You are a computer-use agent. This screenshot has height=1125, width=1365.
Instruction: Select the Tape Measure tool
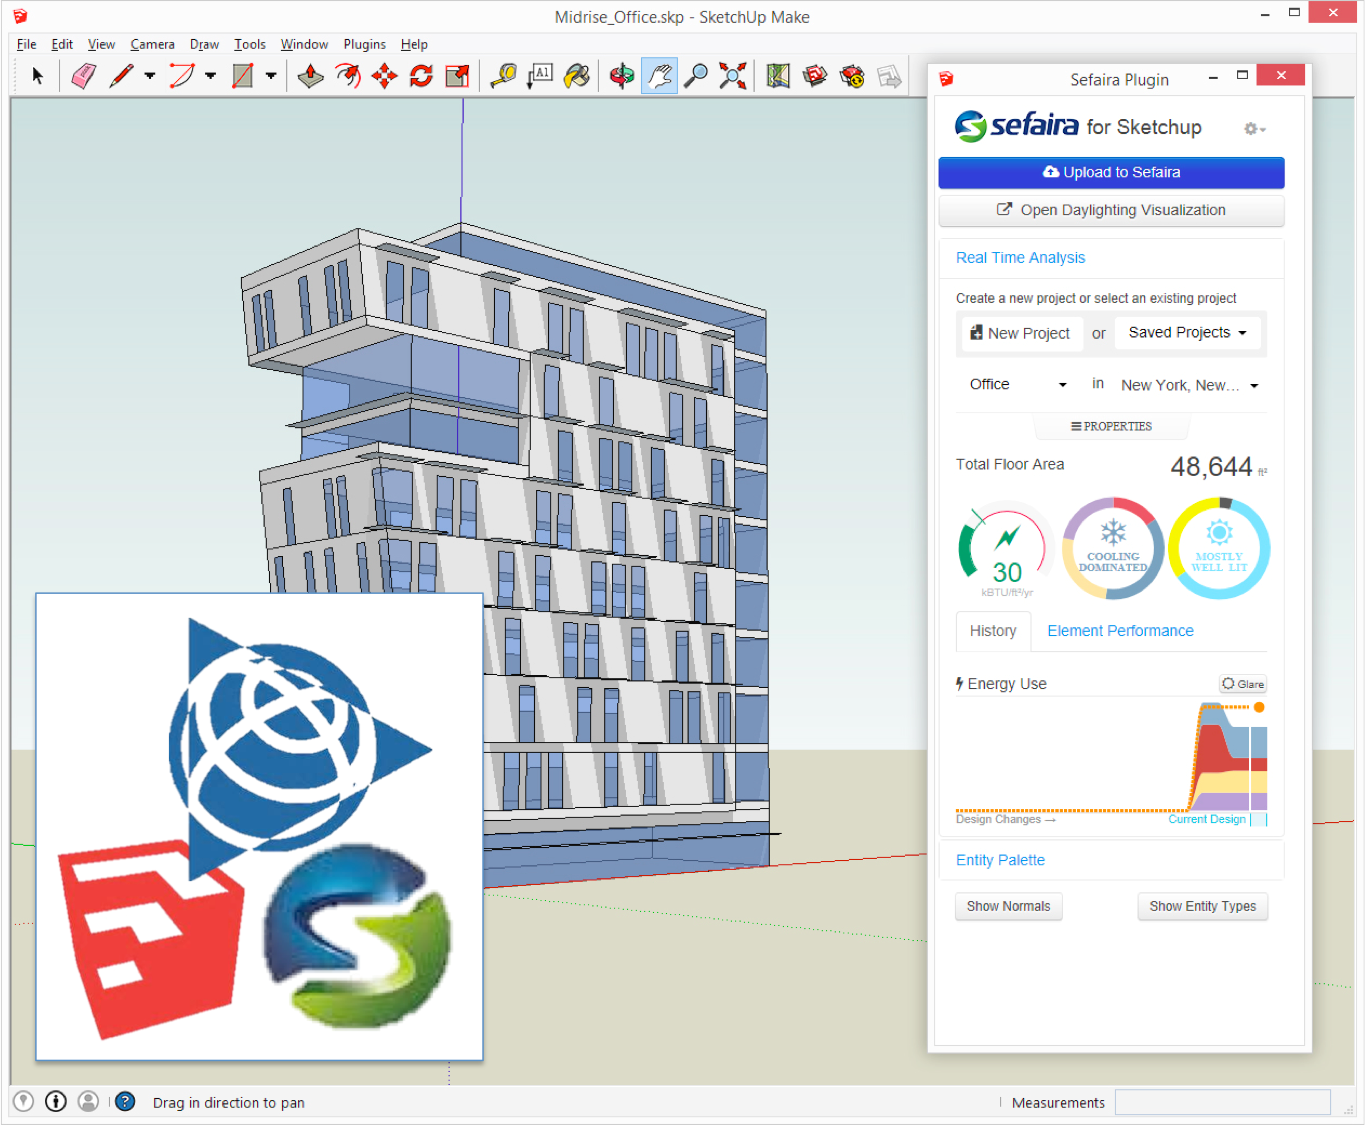503,76
